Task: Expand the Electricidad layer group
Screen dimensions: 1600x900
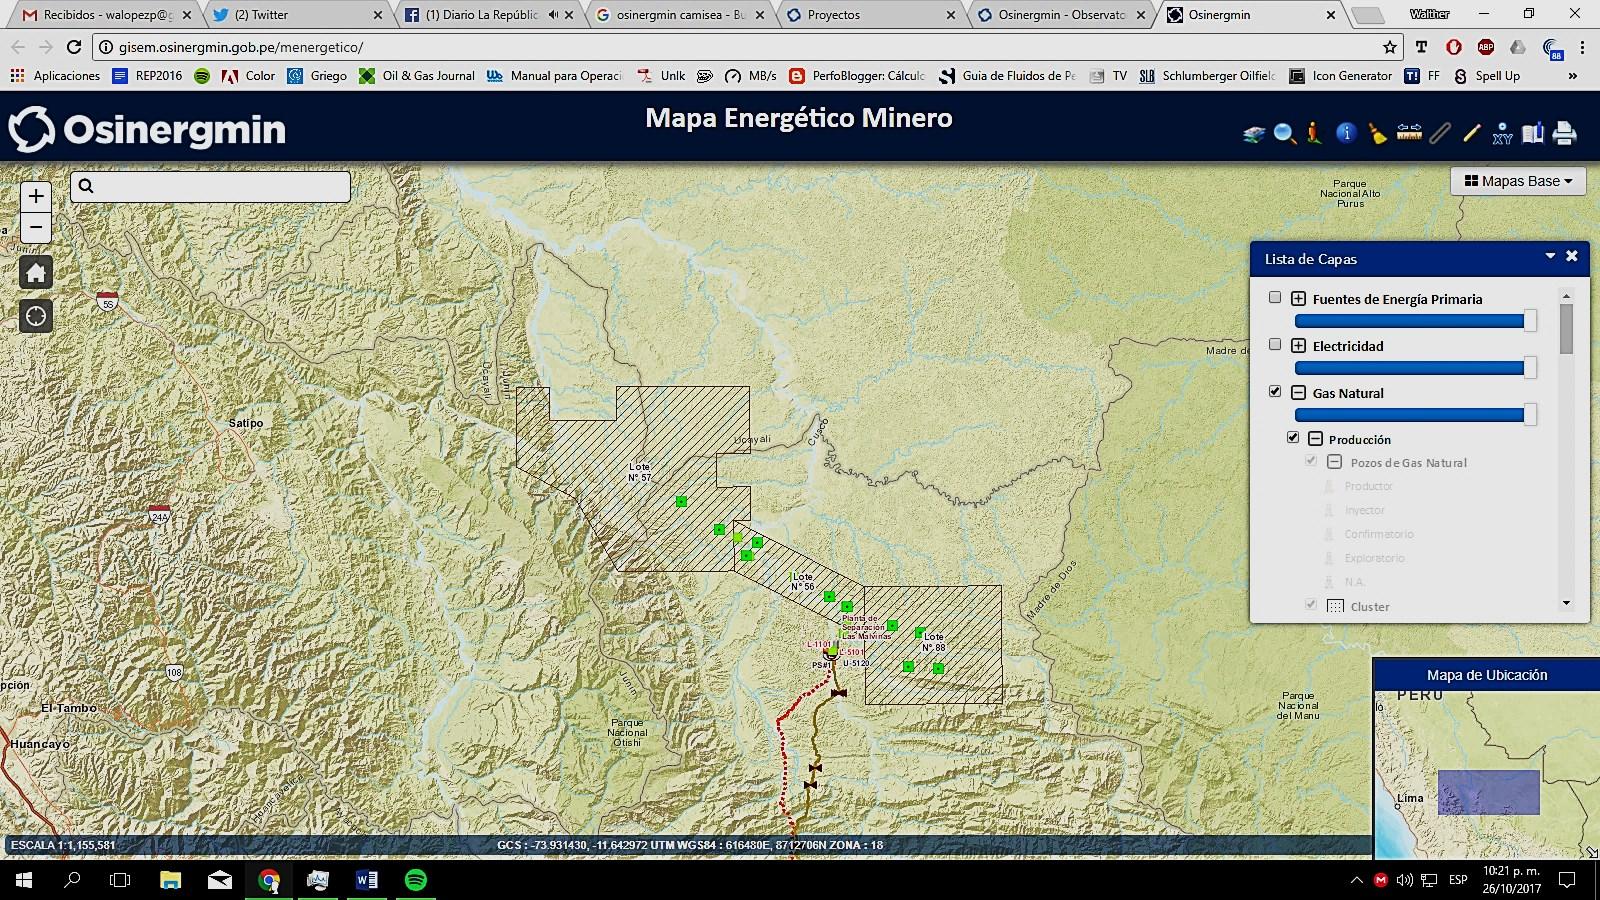Action: [x=1298, y=346]
